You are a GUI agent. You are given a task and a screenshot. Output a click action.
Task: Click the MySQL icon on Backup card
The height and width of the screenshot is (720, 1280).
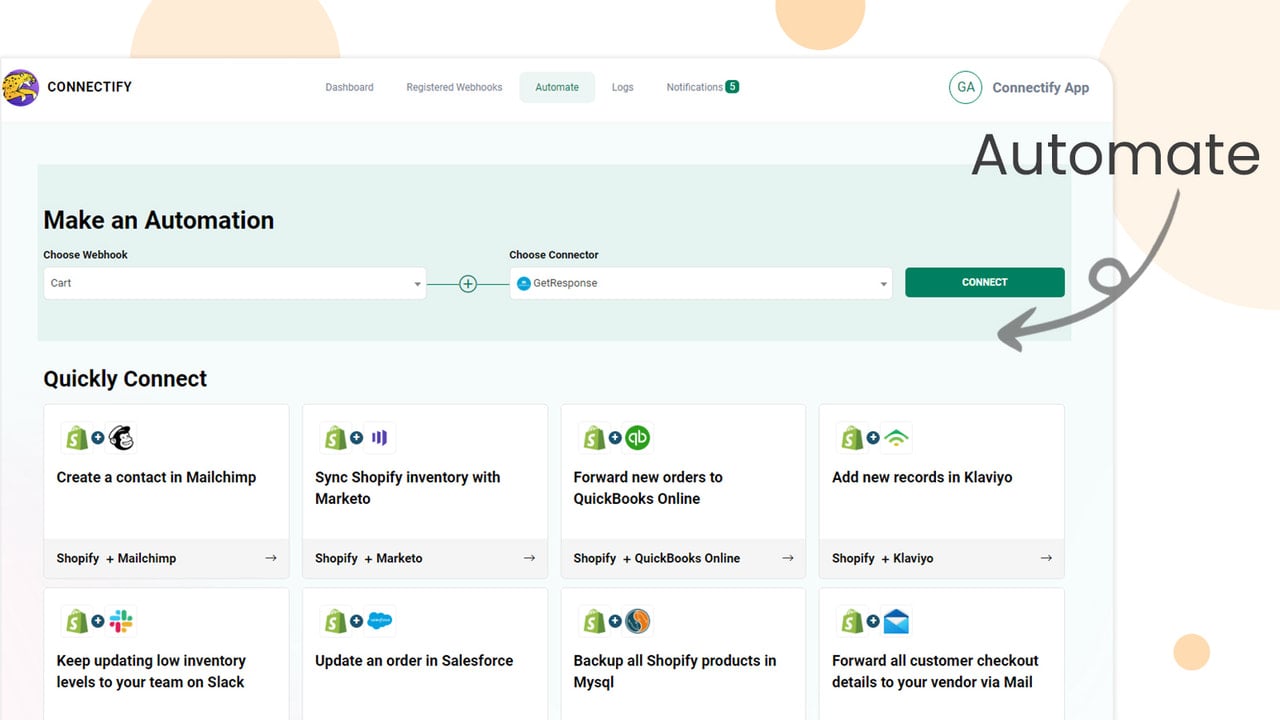638,622
